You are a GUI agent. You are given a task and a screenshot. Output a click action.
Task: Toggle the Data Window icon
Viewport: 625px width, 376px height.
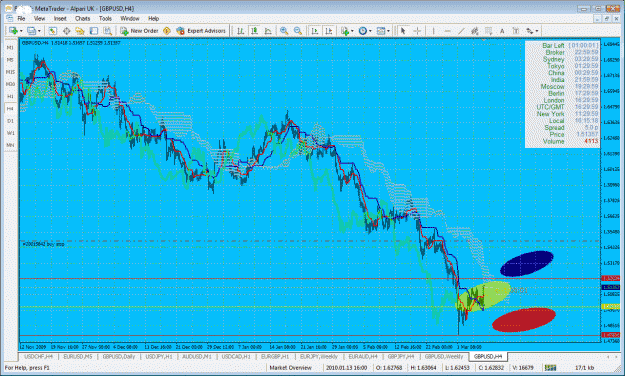(x=67, y=31)
